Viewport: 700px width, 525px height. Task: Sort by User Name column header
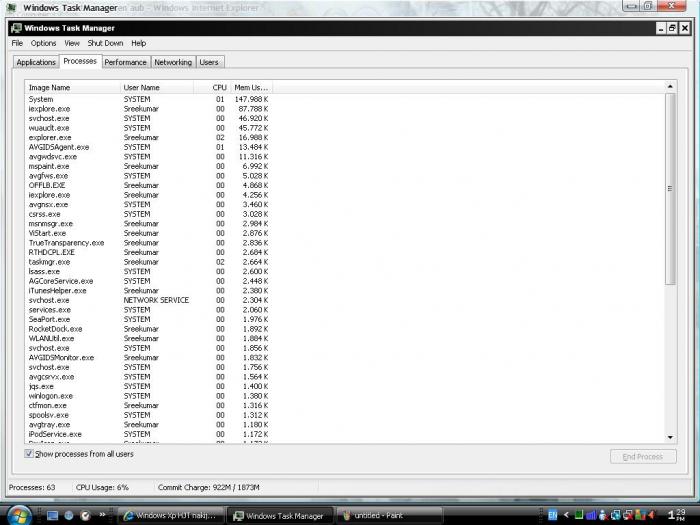(x=157, y=88)
